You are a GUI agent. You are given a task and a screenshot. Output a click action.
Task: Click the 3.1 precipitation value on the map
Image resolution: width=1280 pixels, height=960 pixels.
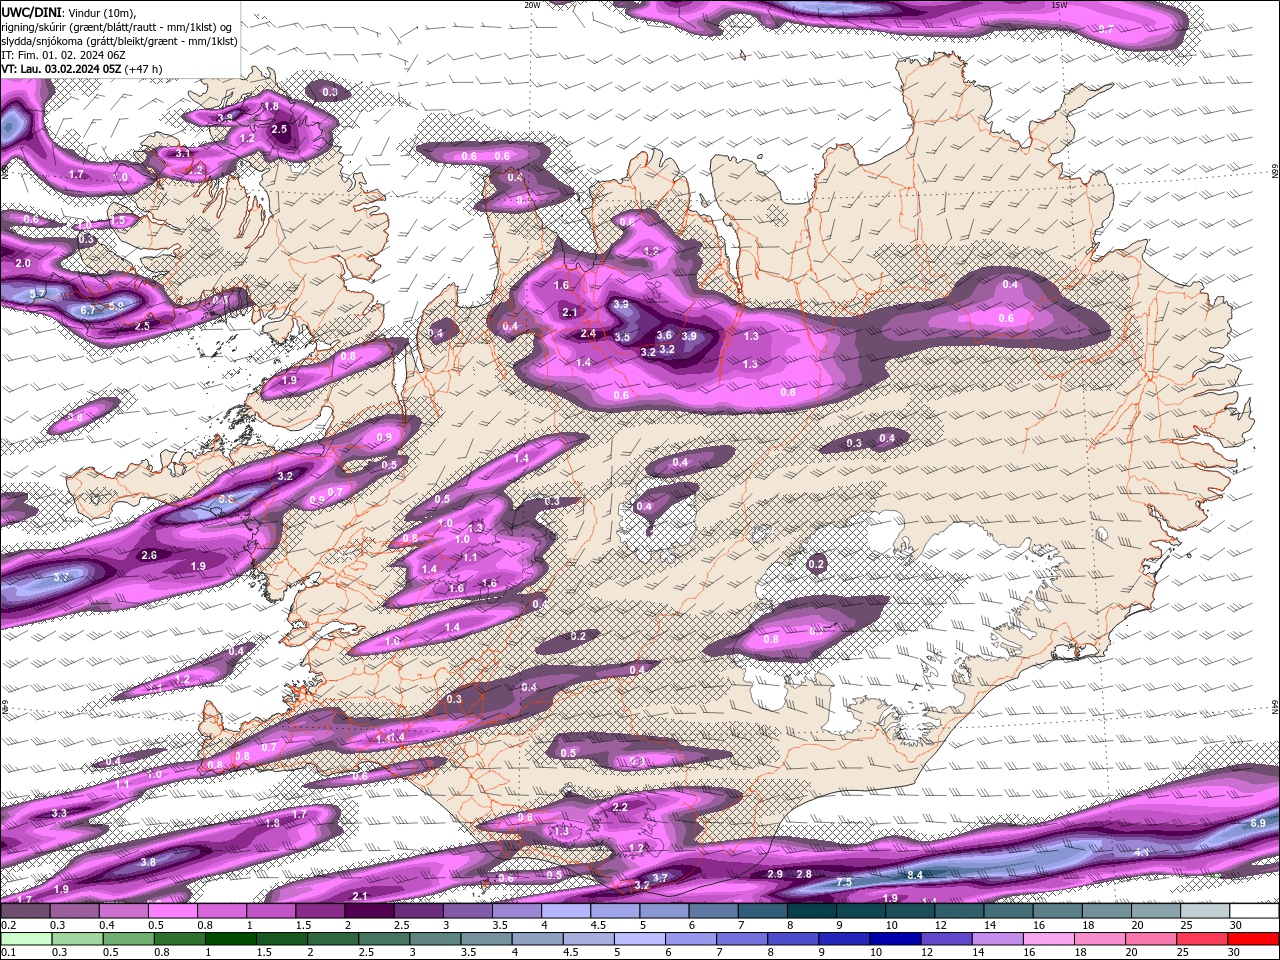coord(183,153)
